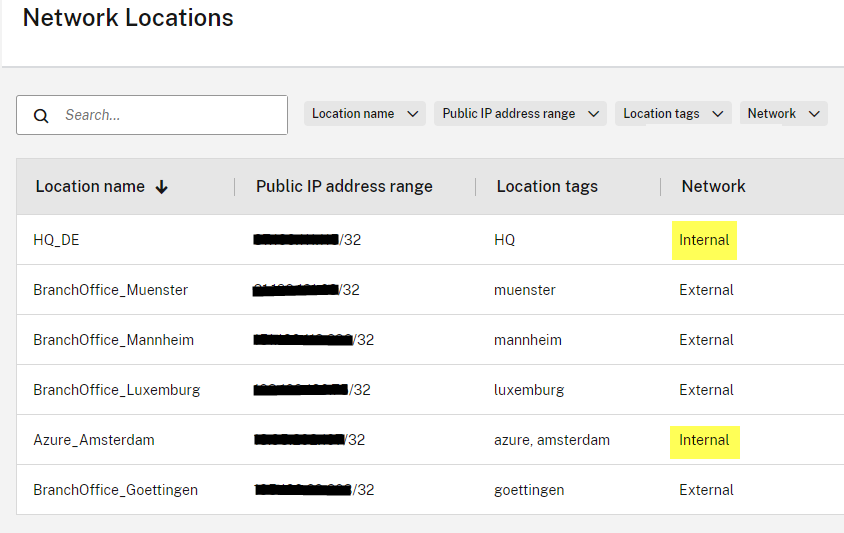
Task: Click the IP address range cell for BranchOffice_Goettingen
Action: 314,490
